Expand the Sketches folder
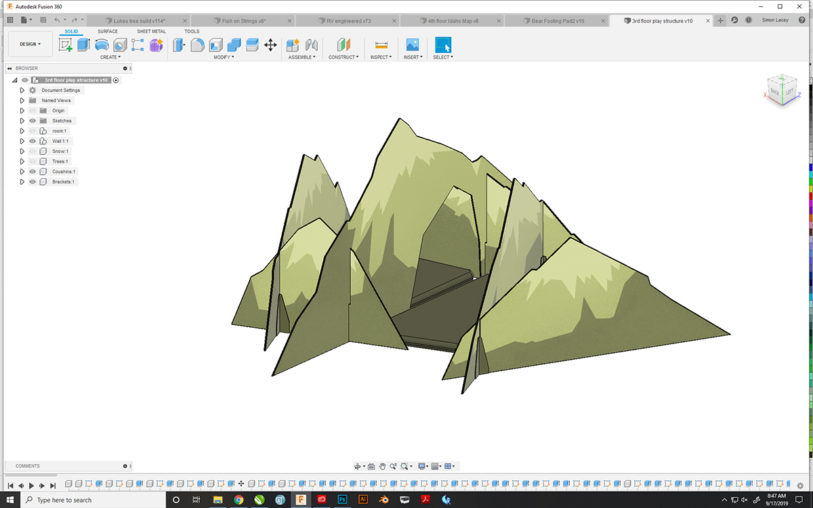Screen dimensions: 813x508 click(22, 121)
